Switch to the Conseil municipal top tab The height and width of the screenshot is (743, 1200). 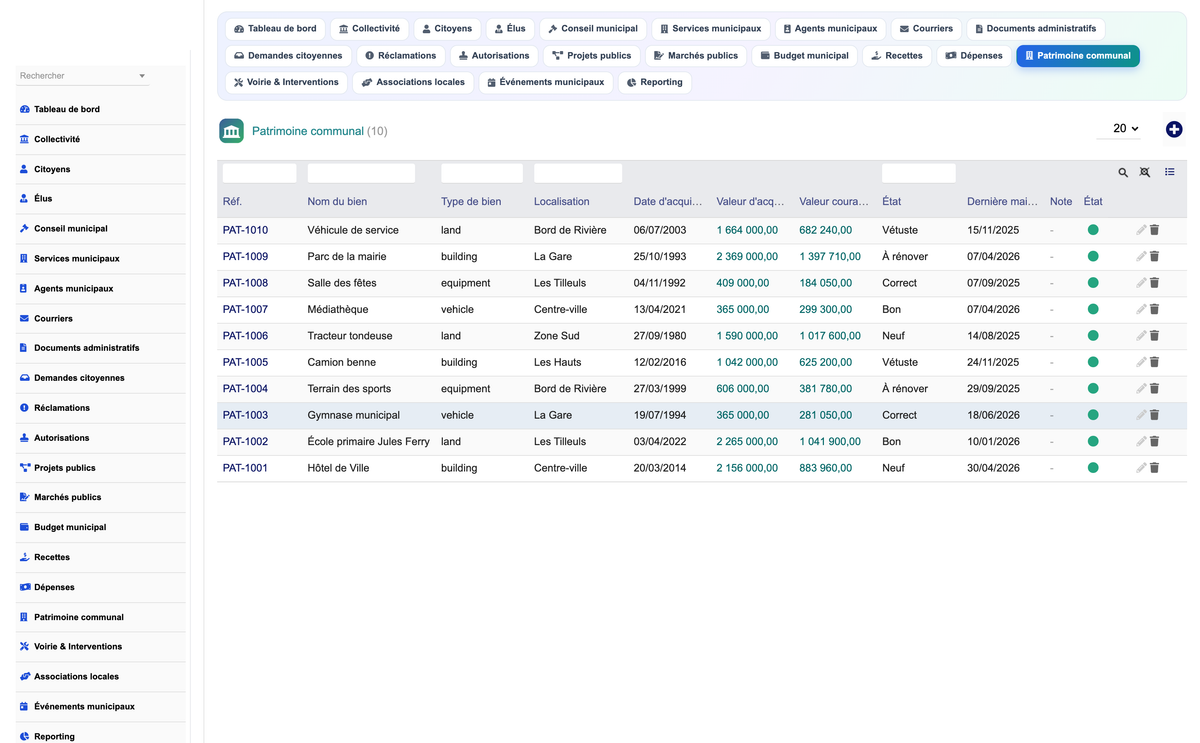pos(593,29)
